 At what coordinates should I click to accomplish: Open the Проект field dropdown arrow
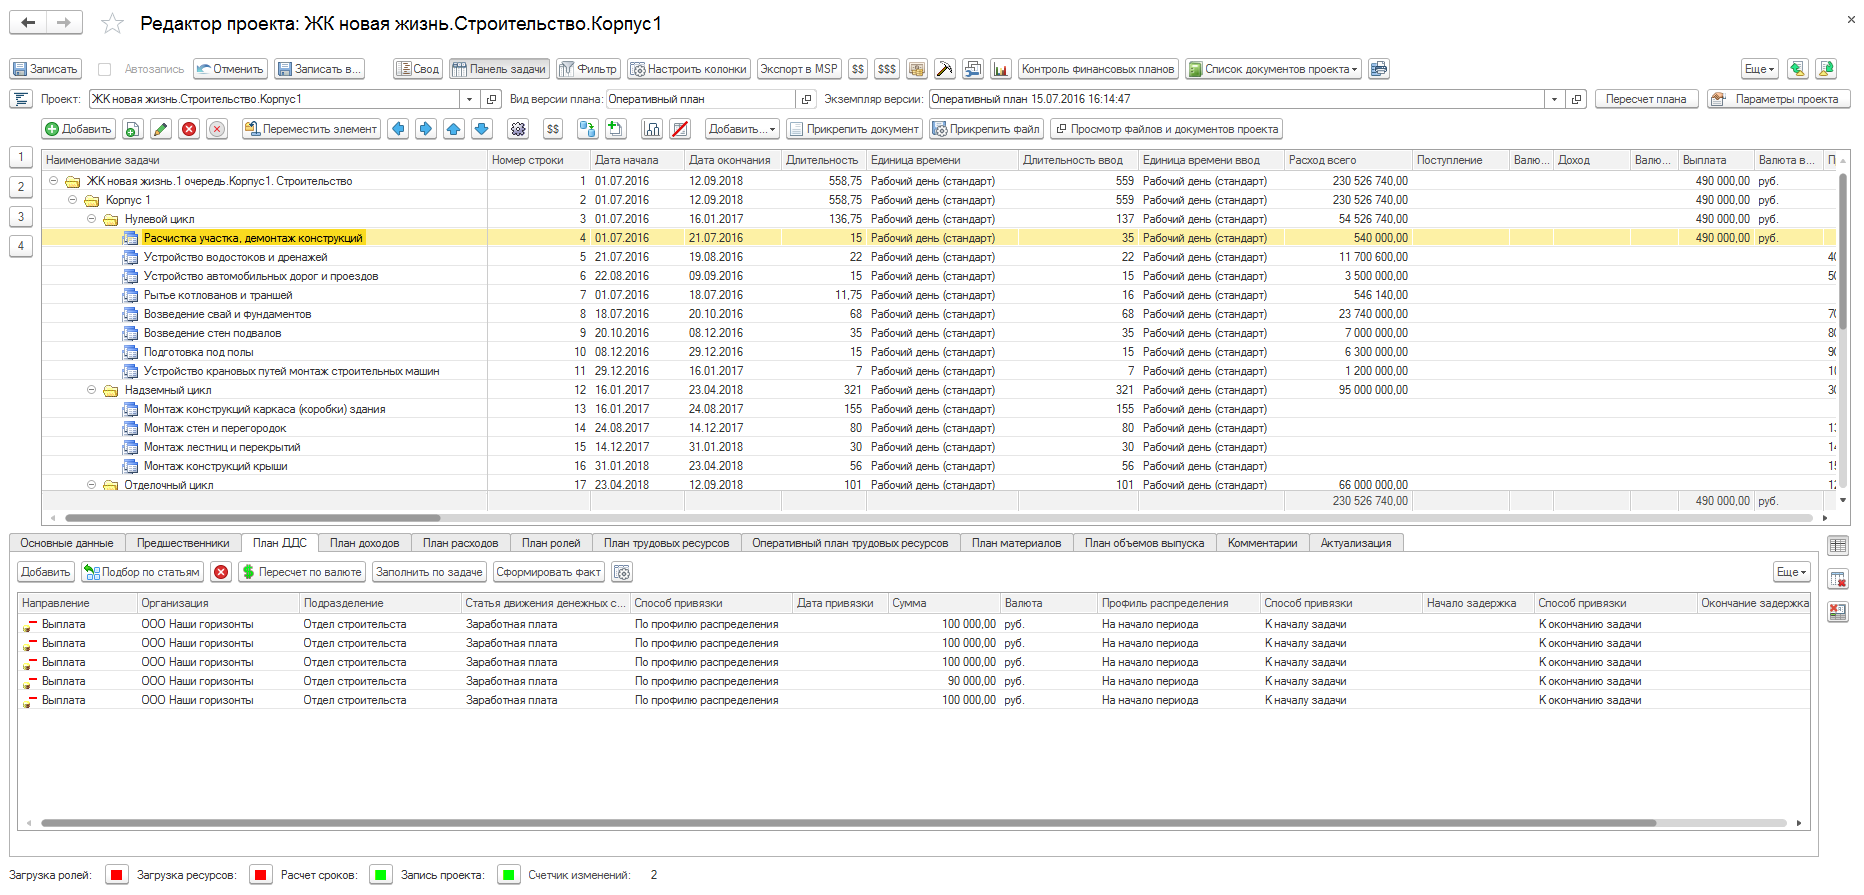pyautogui.click(x=469, y=99)
